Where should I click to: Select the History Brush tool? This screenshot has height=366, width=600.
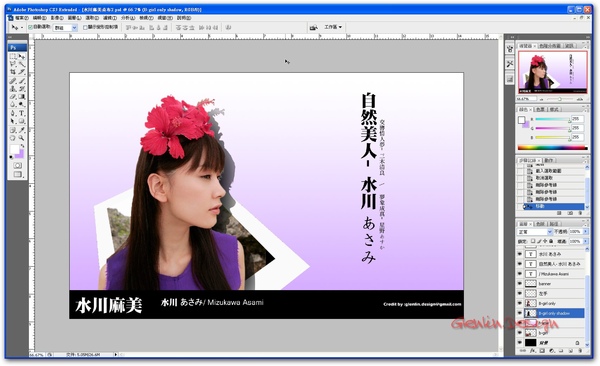22,89
